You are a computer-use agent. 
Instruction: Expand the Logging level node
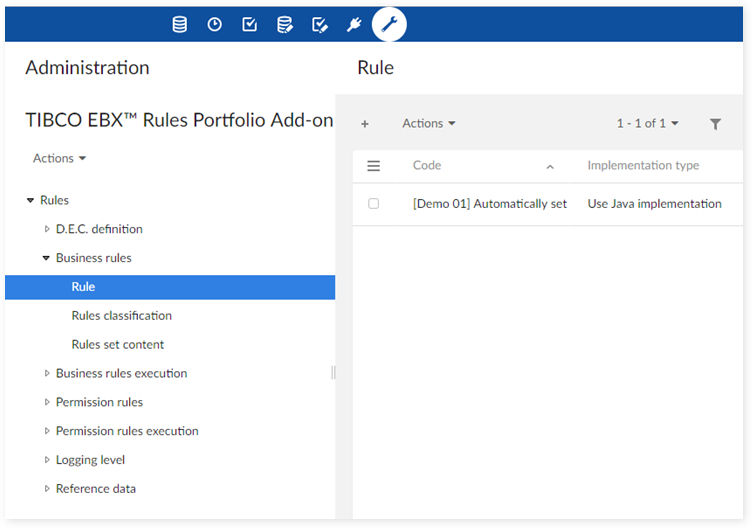click(x=47, y=459)
